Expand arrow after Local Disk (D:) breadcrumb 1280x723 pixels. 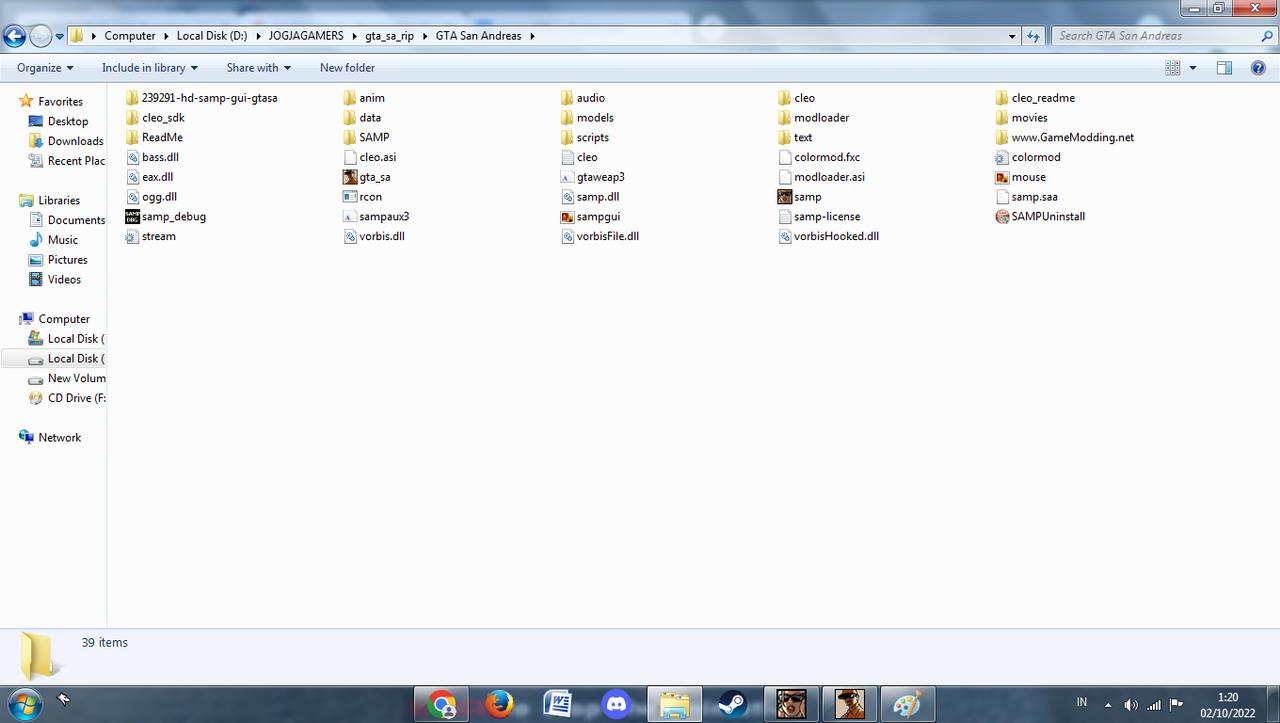(x=260, y=36)
